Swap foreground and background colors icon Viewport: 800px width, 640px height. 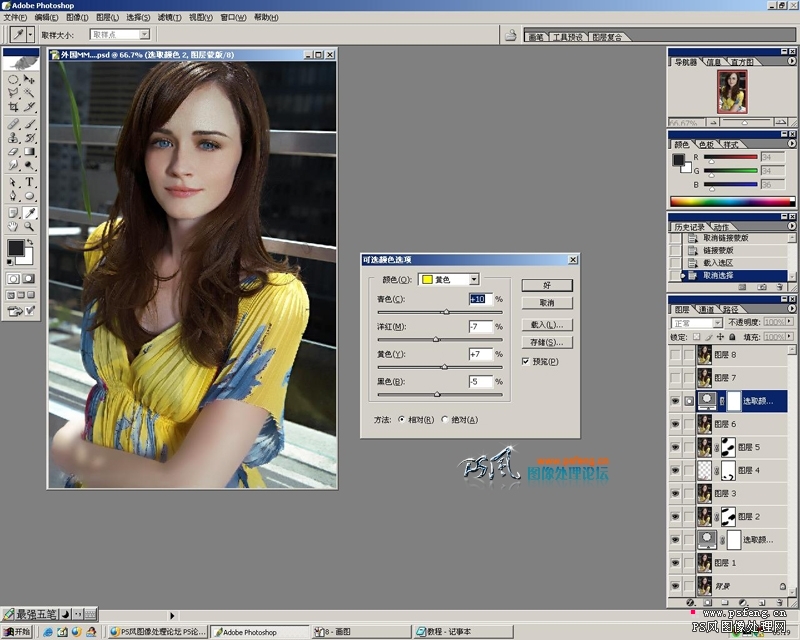coord(30,242)
